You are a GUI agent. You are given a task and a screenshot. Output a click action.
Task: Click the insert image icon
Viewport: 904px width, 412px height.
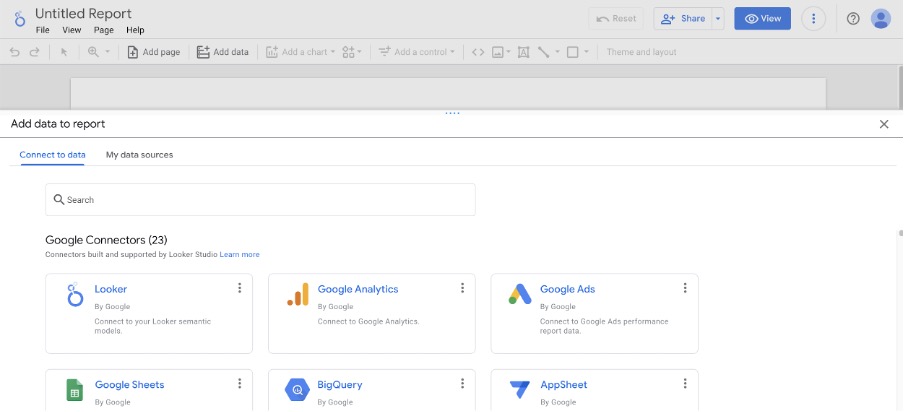498,52
